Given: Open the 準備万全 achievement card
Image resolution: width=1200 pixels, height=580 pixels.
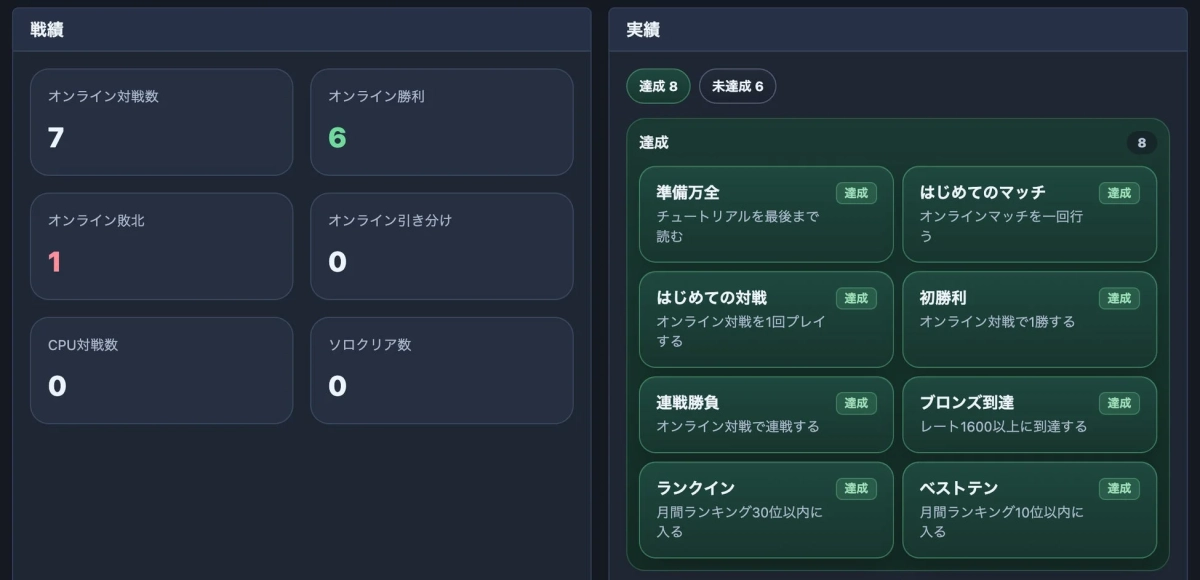Looking at the screenshot, I should pos(765,214).
